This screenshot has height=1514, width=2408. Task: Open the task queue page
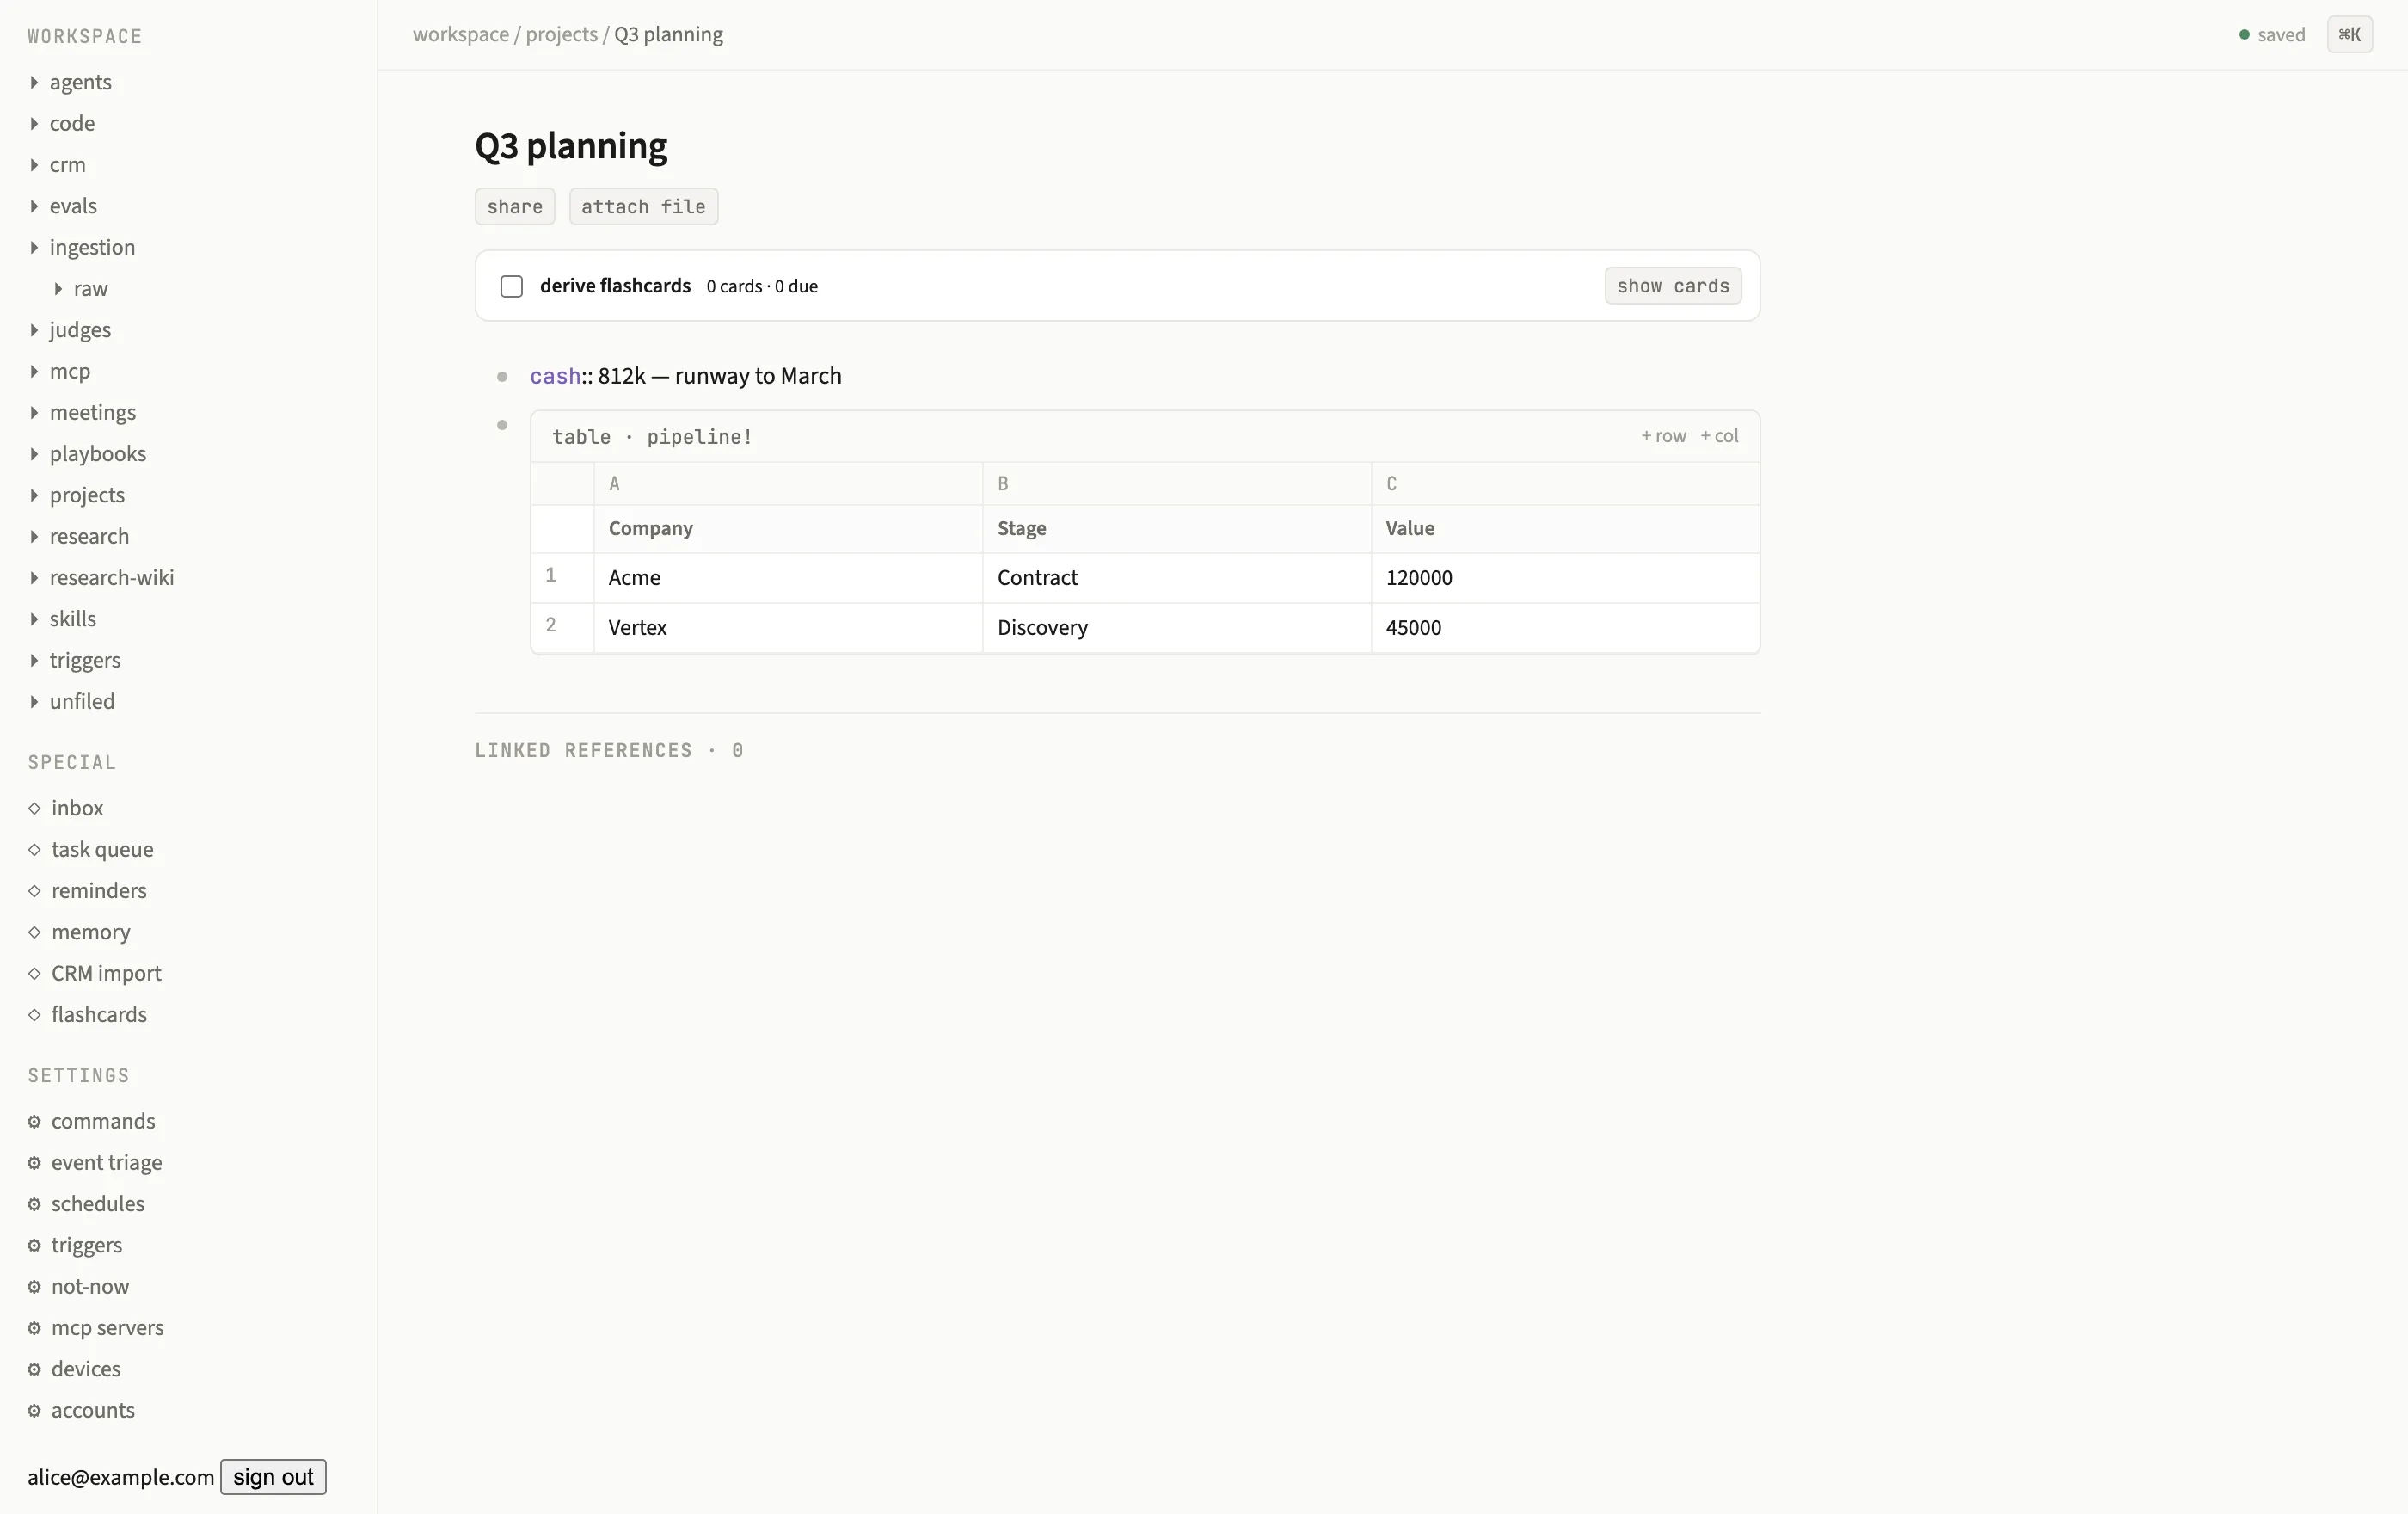tap(102, 850)
